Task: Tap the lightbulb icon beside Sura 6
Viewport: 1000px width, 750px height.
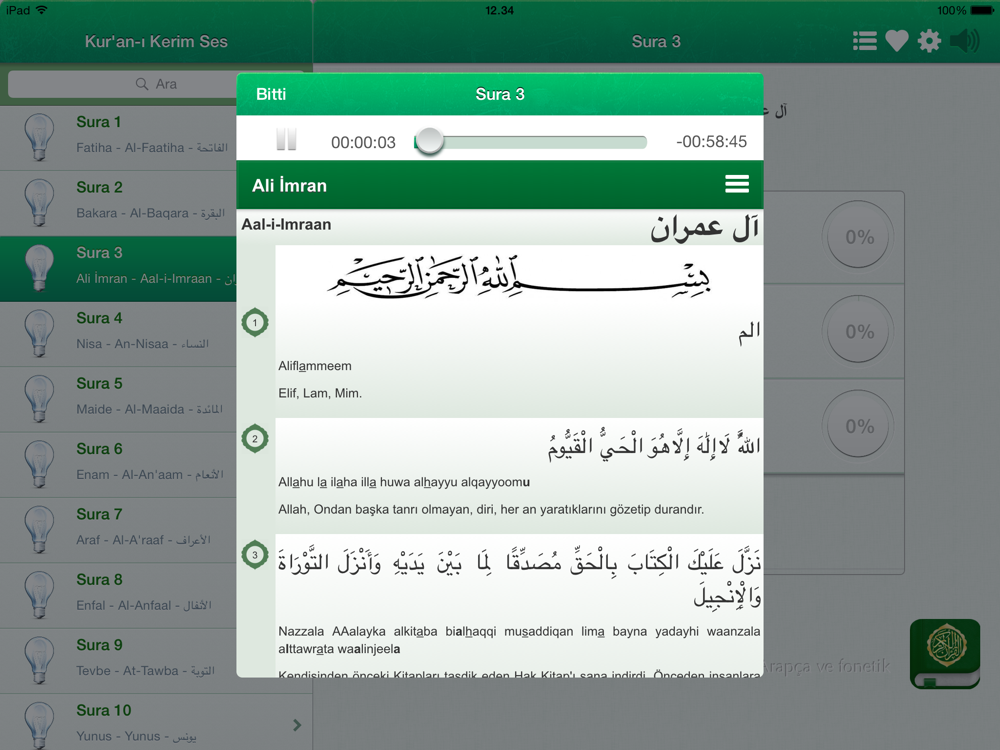Action: click(x=39, y=464)
